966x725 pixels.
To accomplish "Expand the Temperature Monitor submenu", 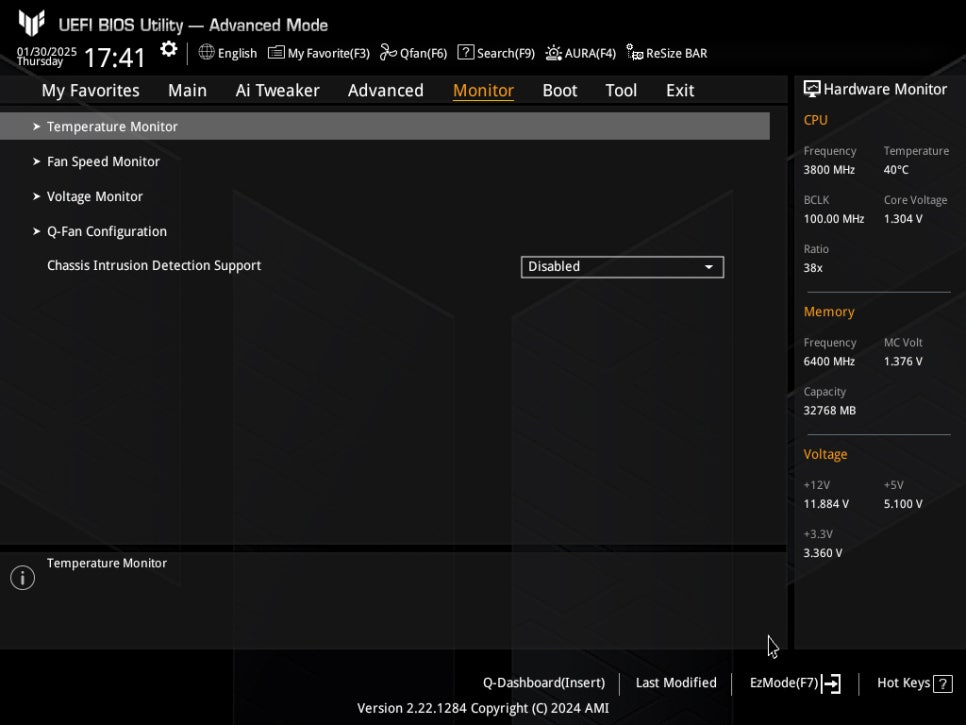I will (x=384, y=126).
